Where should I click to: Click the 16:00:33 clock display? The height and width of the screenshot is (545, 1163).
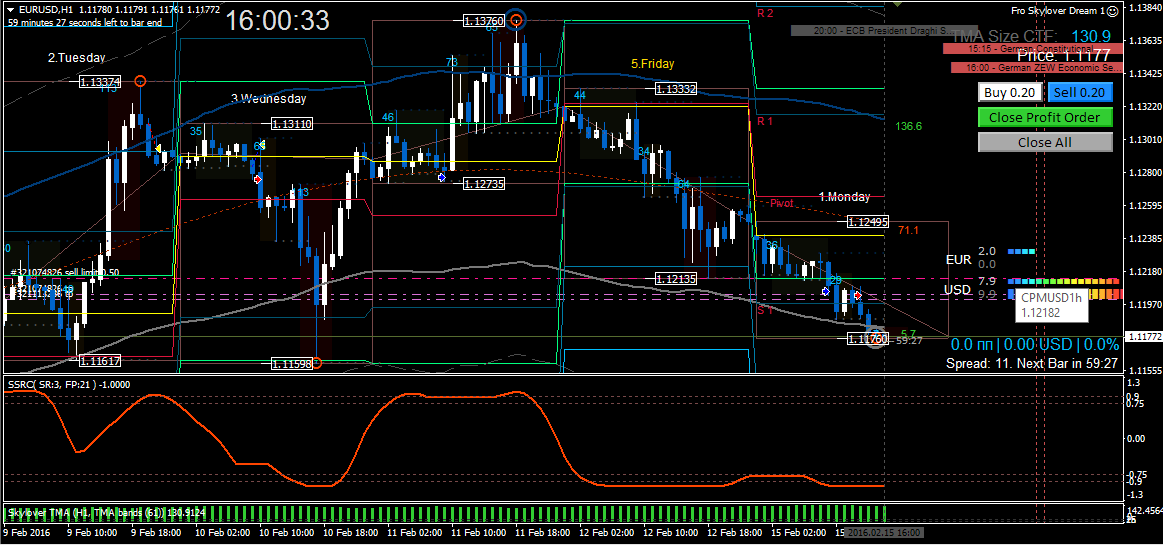[277, 20]
